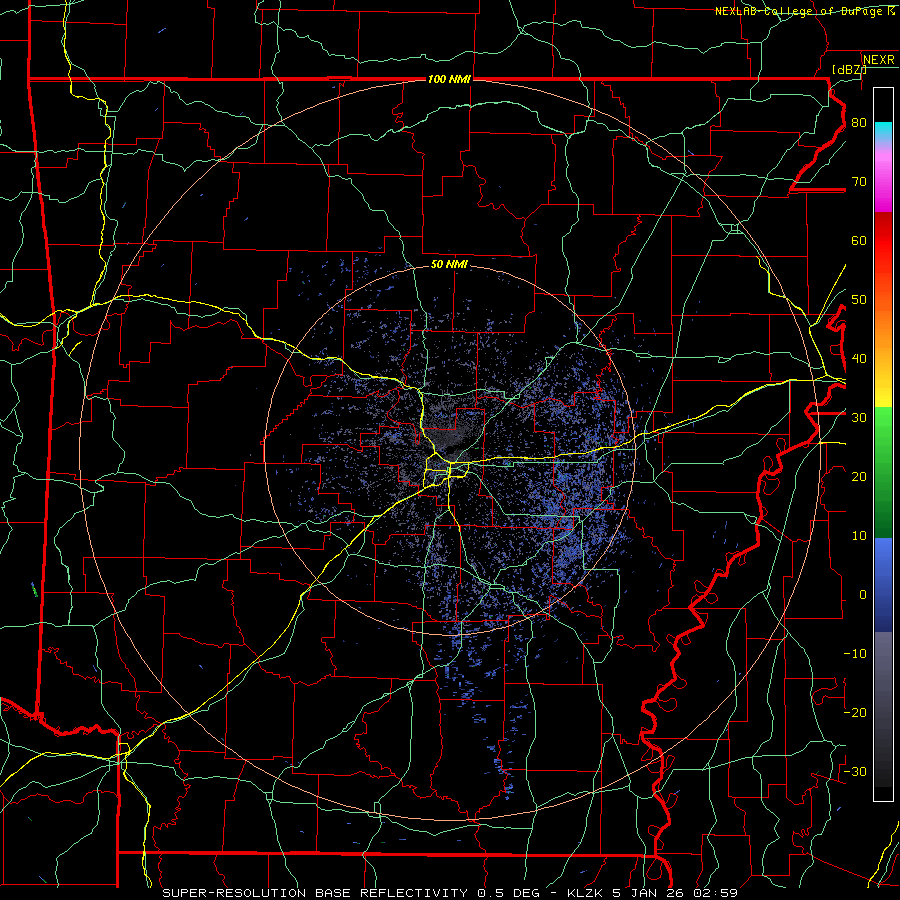The width and height of the screenshot is (900, 900).
Task: Click the "02:59" timestamp in caption
Action: coord(715,893)
